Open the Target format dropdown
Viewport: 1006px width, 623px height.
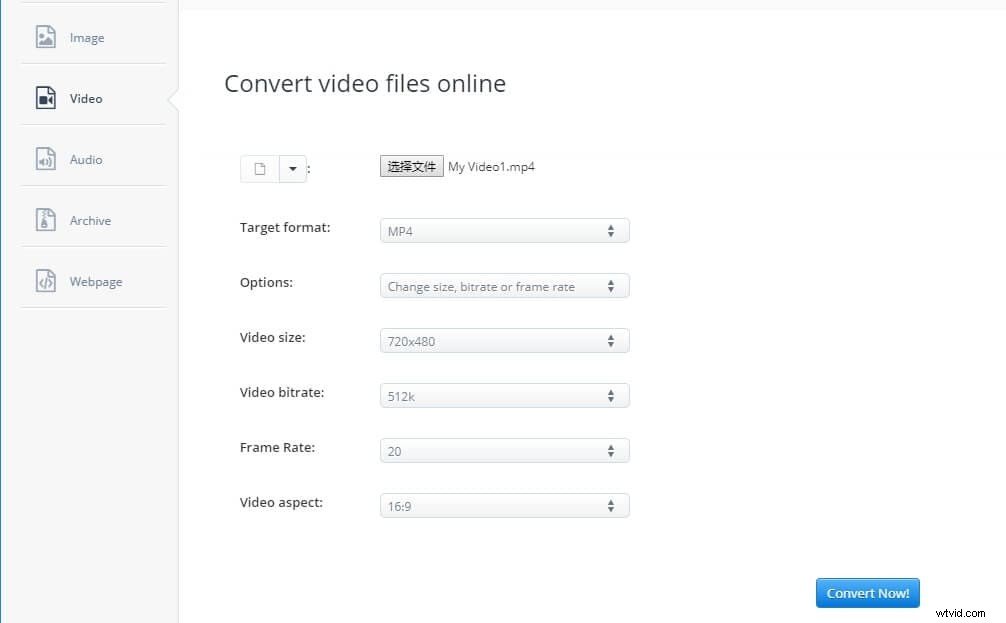coord(503,230)
